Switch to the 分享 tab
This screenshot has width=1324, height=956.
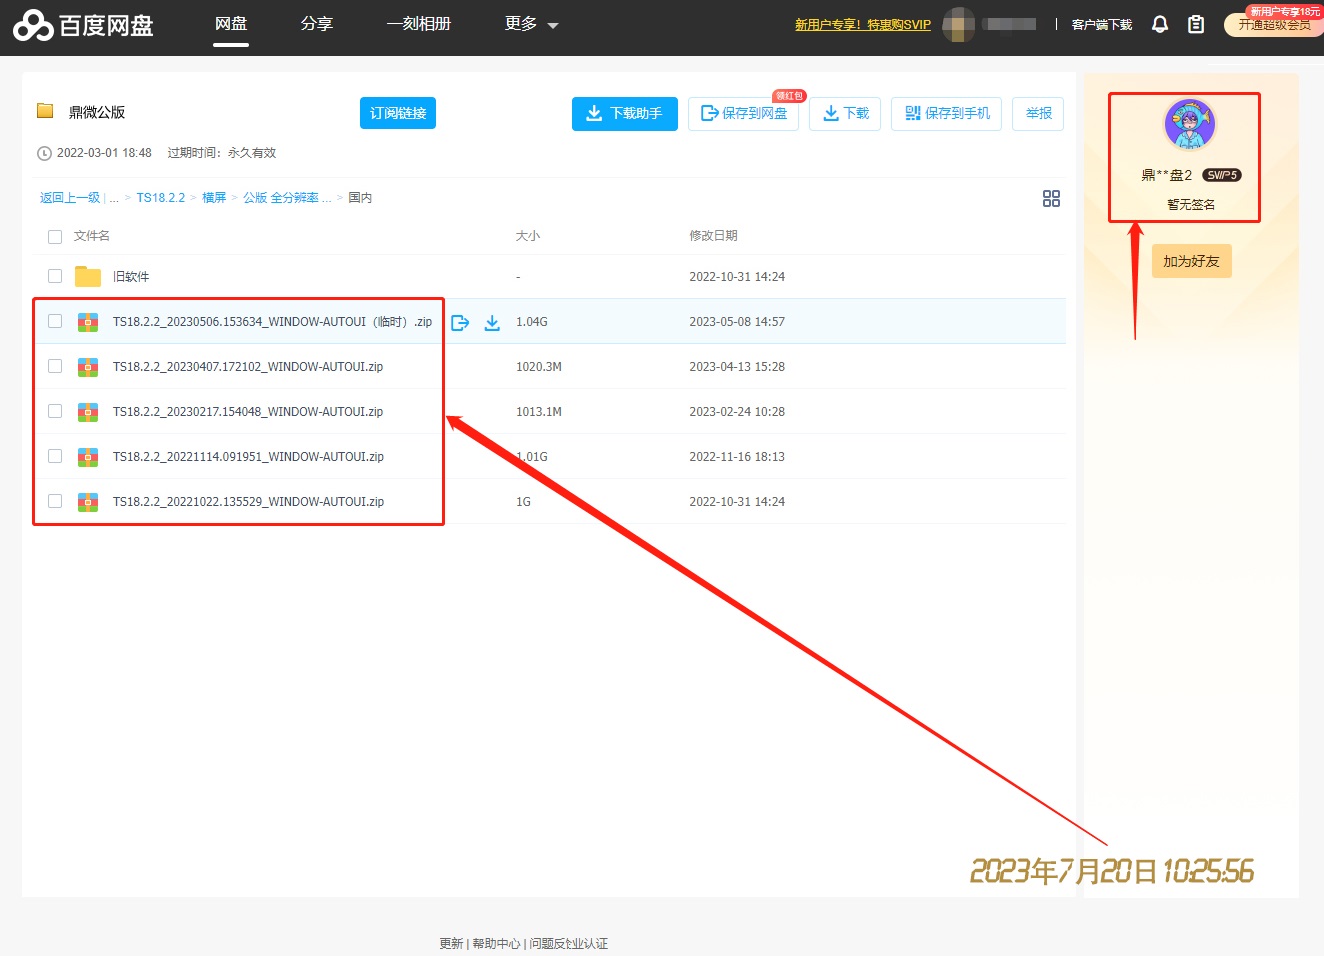coord(316,24)
